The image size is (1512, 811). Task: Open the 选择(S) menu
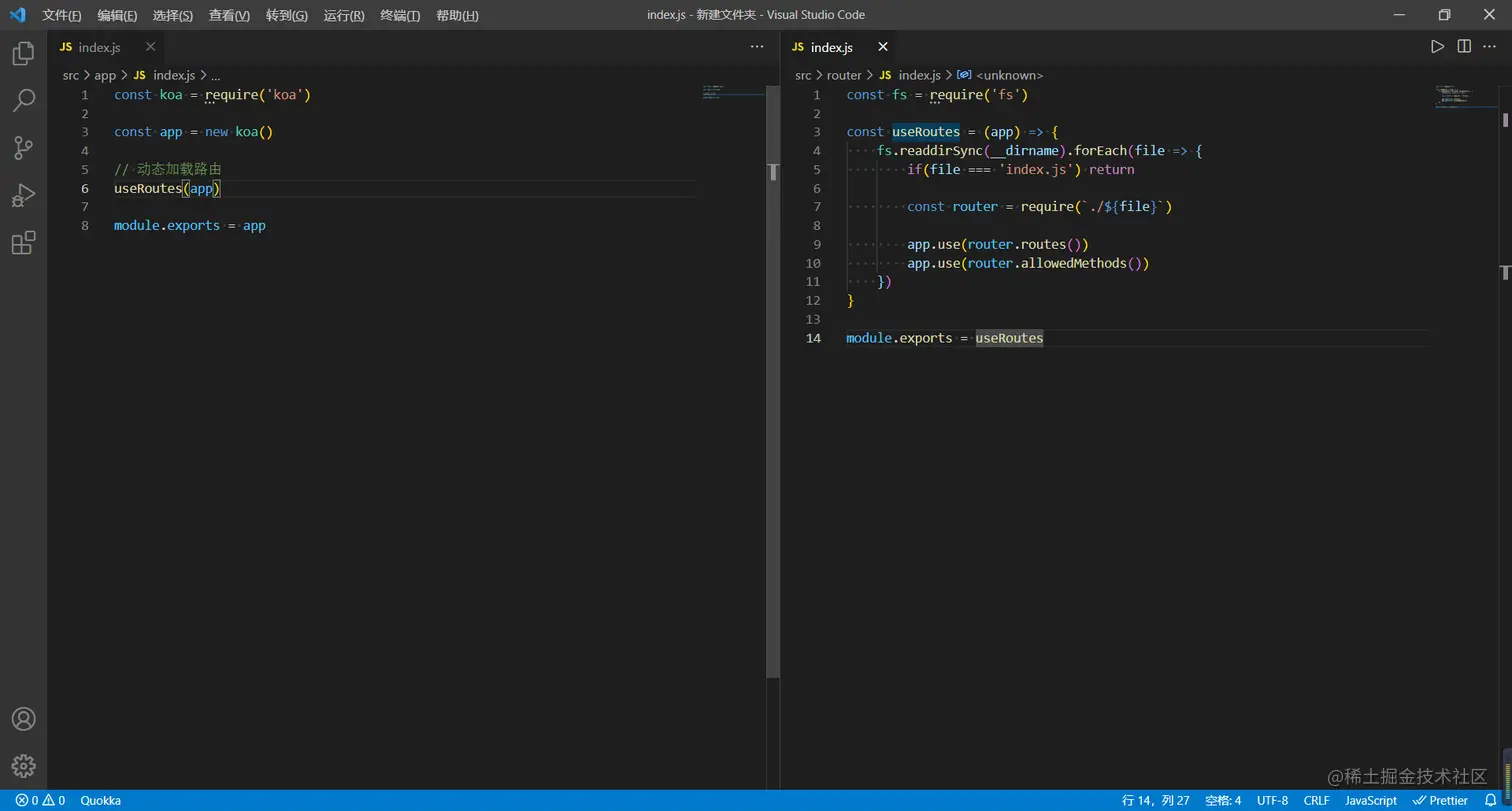[173, 15]
